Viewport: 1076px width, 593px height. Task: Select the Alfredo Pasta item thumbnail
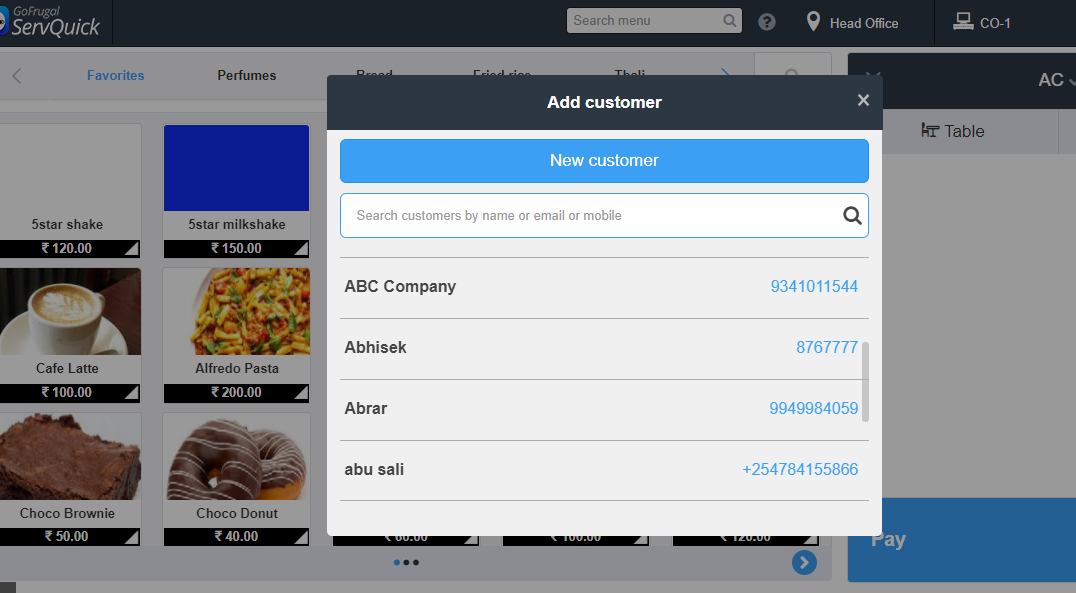(236, 311)
